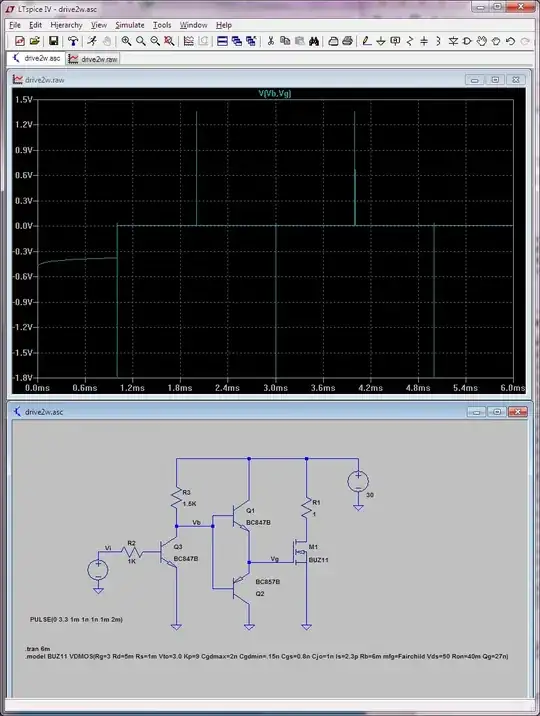Open the Tools menu

[162, 25]
